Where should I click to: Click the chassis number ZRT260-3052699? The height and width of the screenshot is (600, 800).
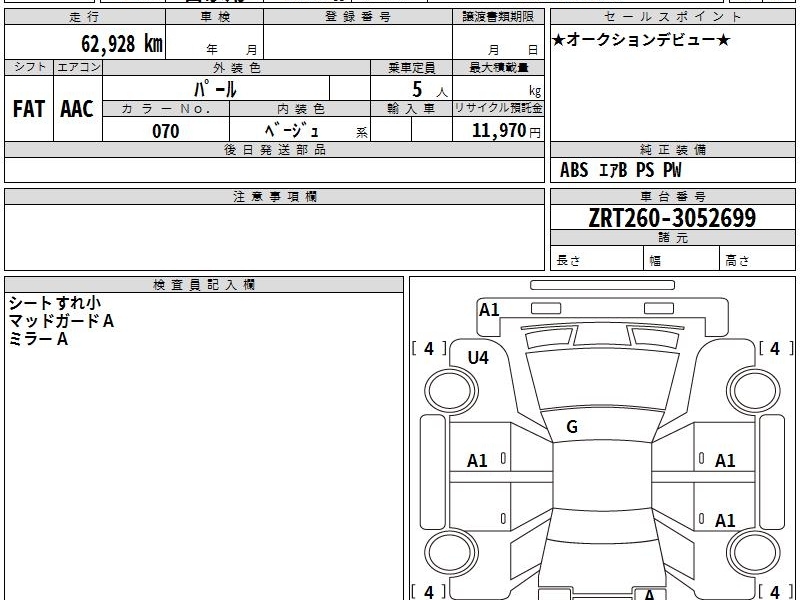(x=672, y=218)
